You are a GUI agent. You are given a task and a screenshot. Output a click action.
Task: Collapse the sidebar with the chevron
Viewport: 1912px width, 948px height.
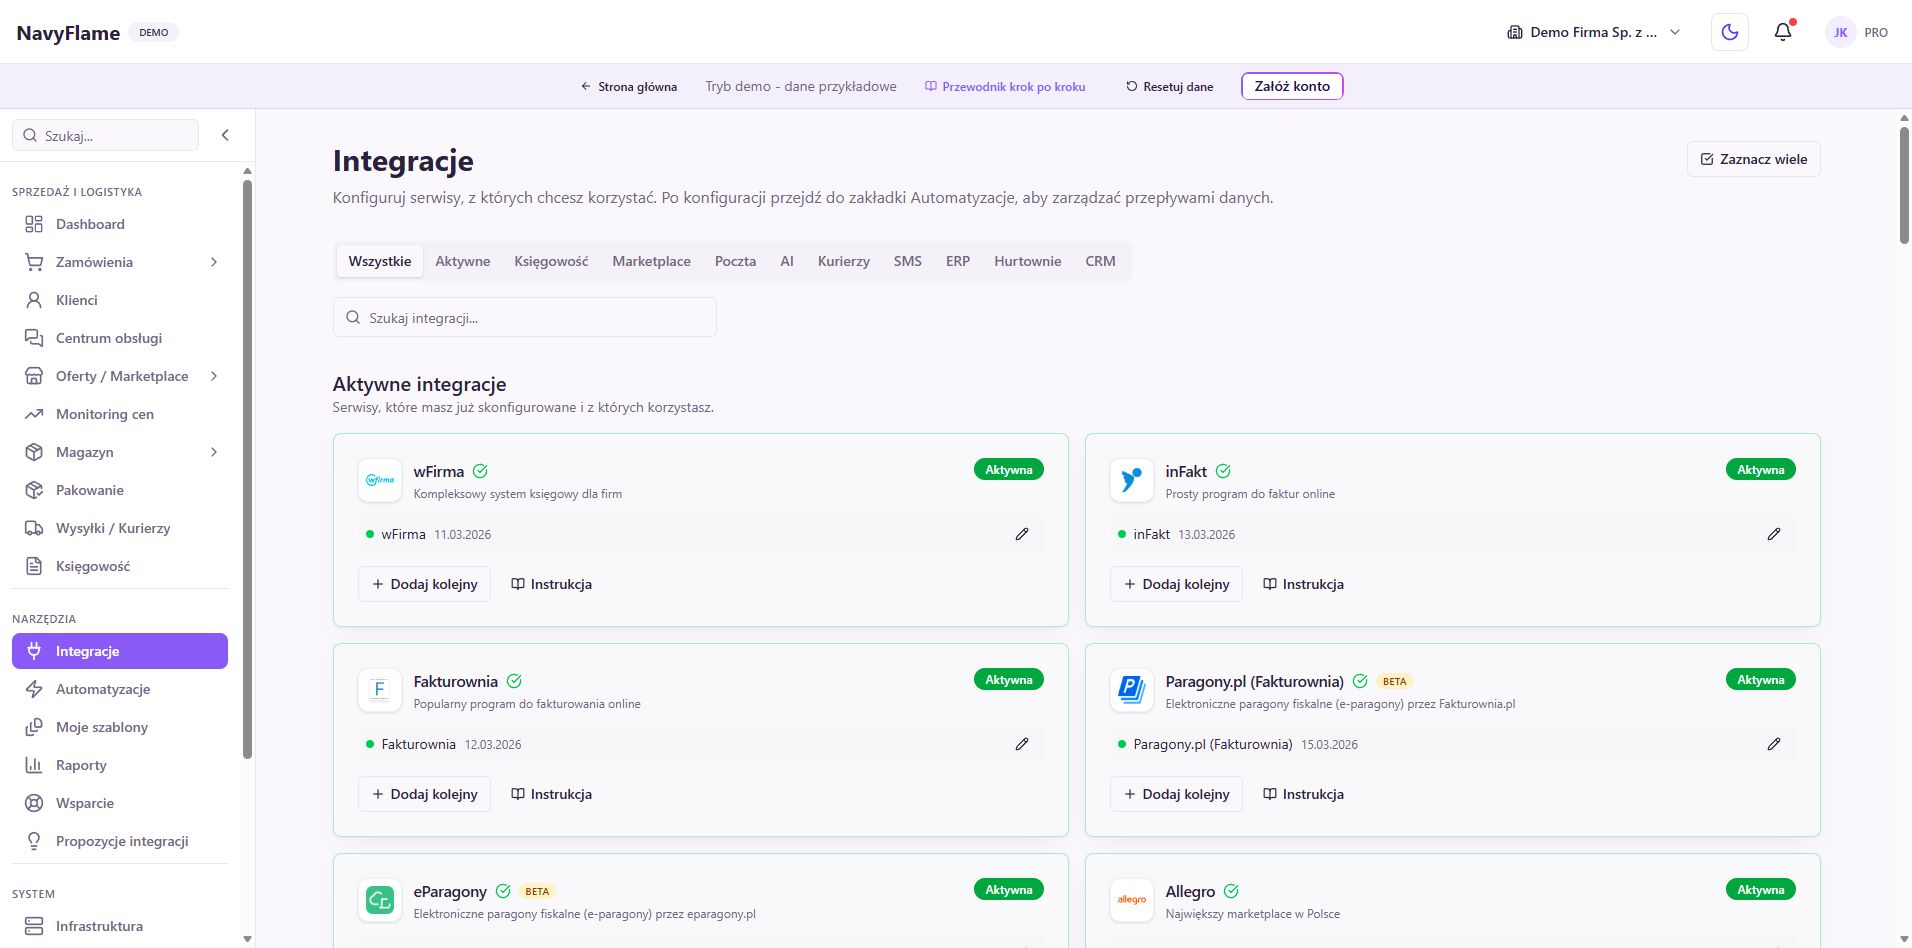click(225, 135)
